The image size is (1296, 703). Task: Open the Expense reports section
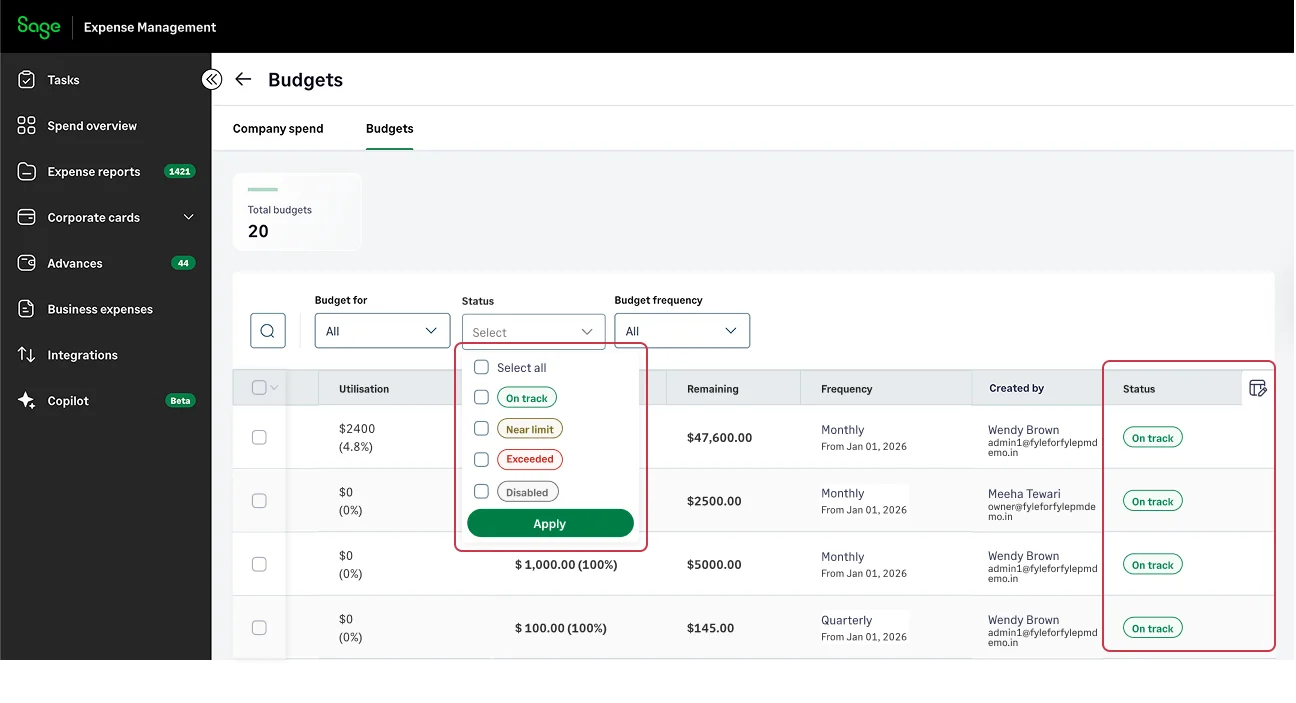click(x=26, y=171)
